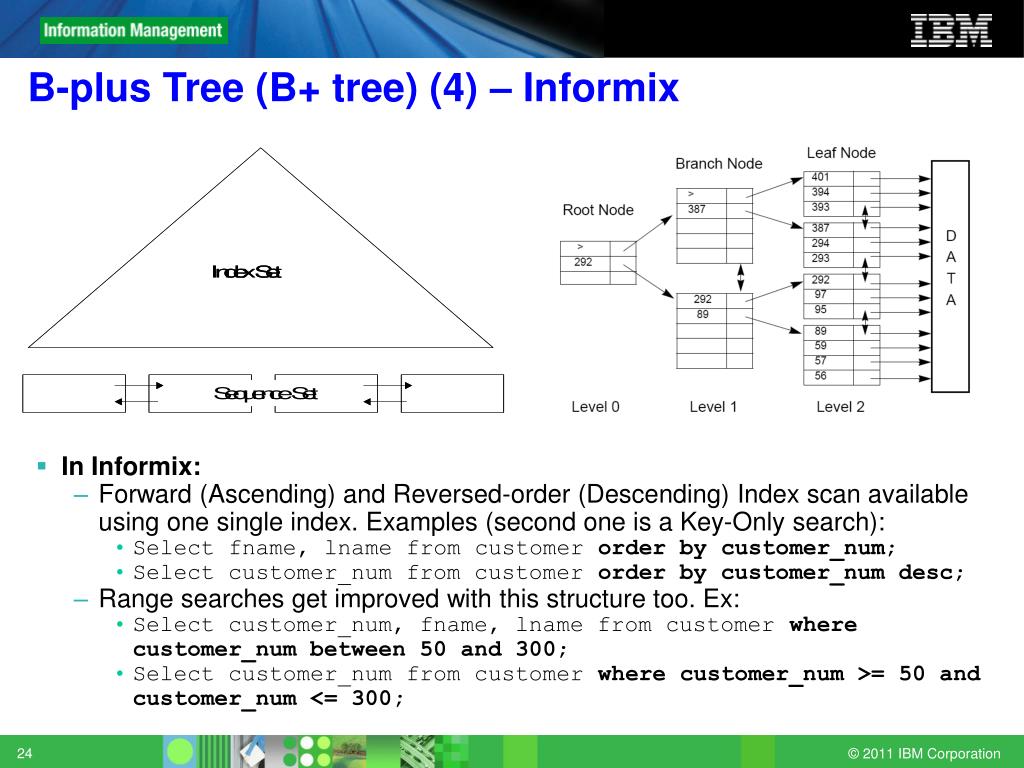Click the "Leaf Node" label
The image size is (1024, 768).
pyautogui.click(x=840, y=153)
